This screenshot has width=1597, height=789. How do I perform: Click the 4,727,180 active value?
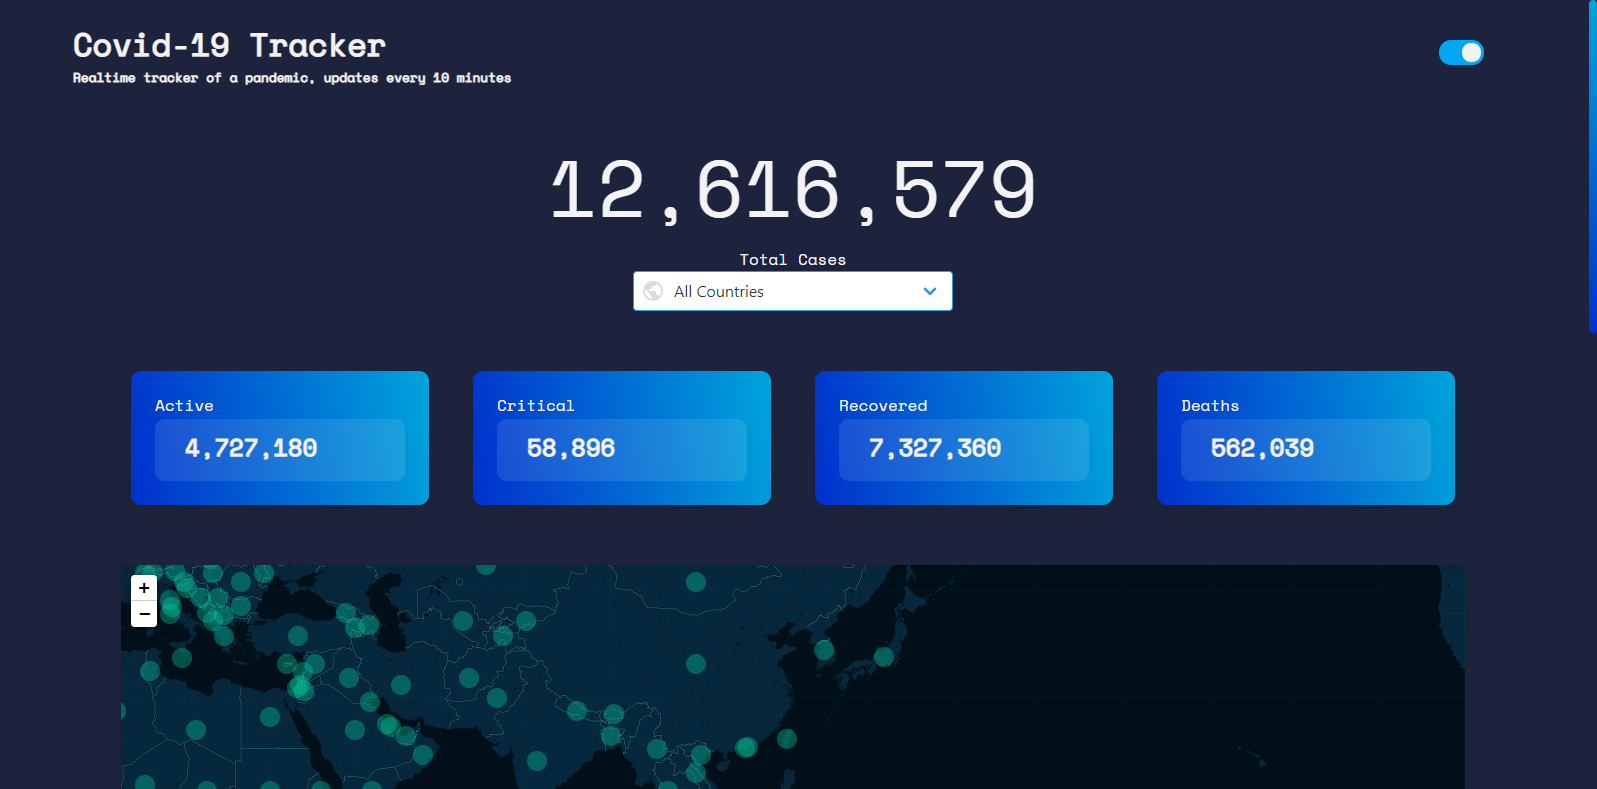tap(251, 449)
